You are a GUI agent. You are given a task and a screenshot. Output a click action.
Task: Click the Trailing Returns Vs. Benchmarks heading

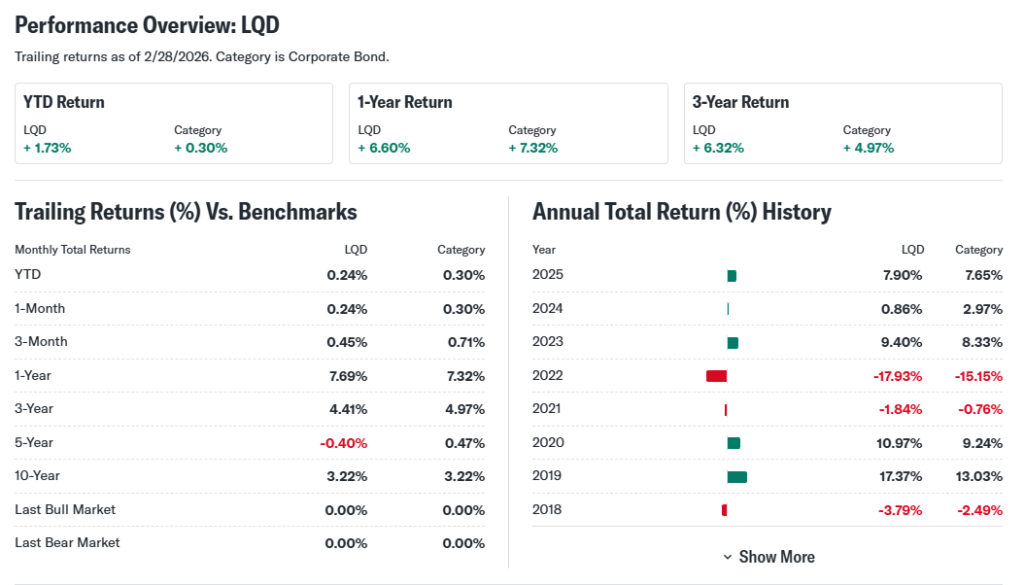point(186,212)
